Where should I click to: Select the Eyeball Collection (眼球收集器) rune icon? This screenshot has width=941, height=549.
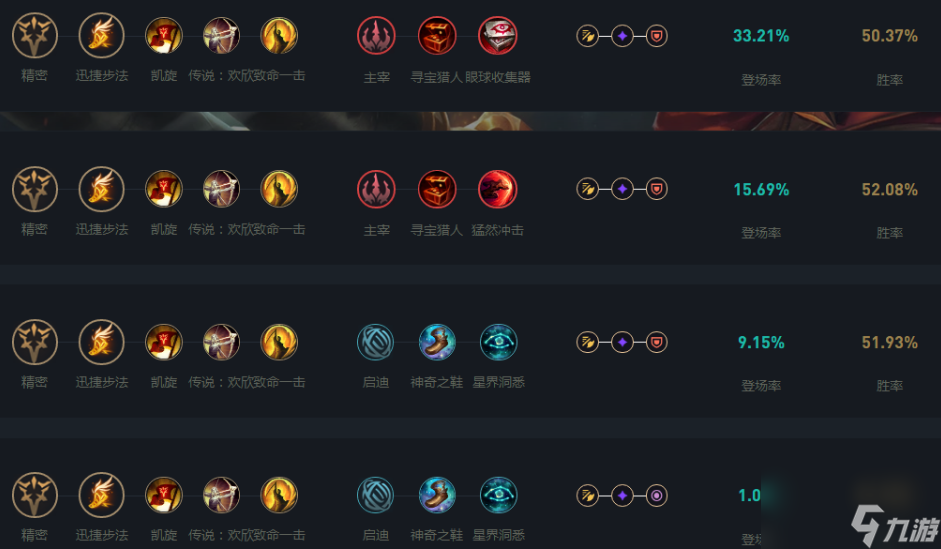pyautogui.click(x=498, y=36)
